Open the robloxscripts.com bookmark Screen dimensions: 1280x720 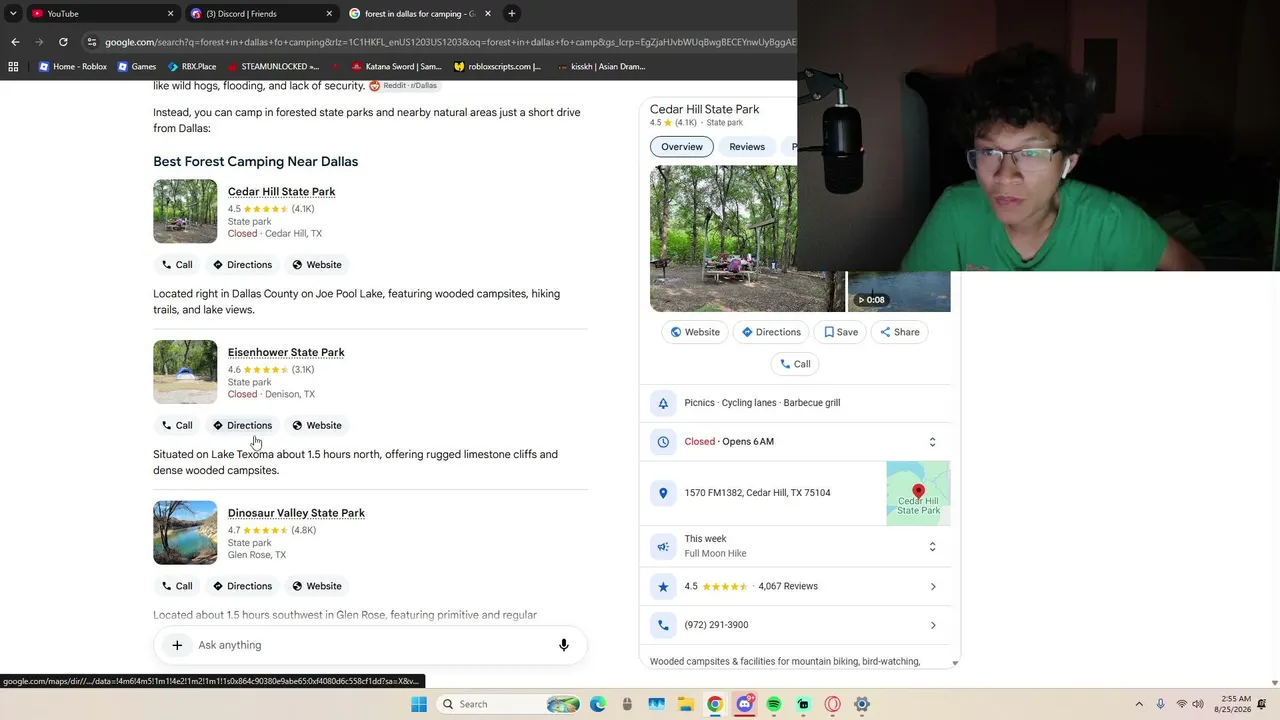(x=497, y=67)
